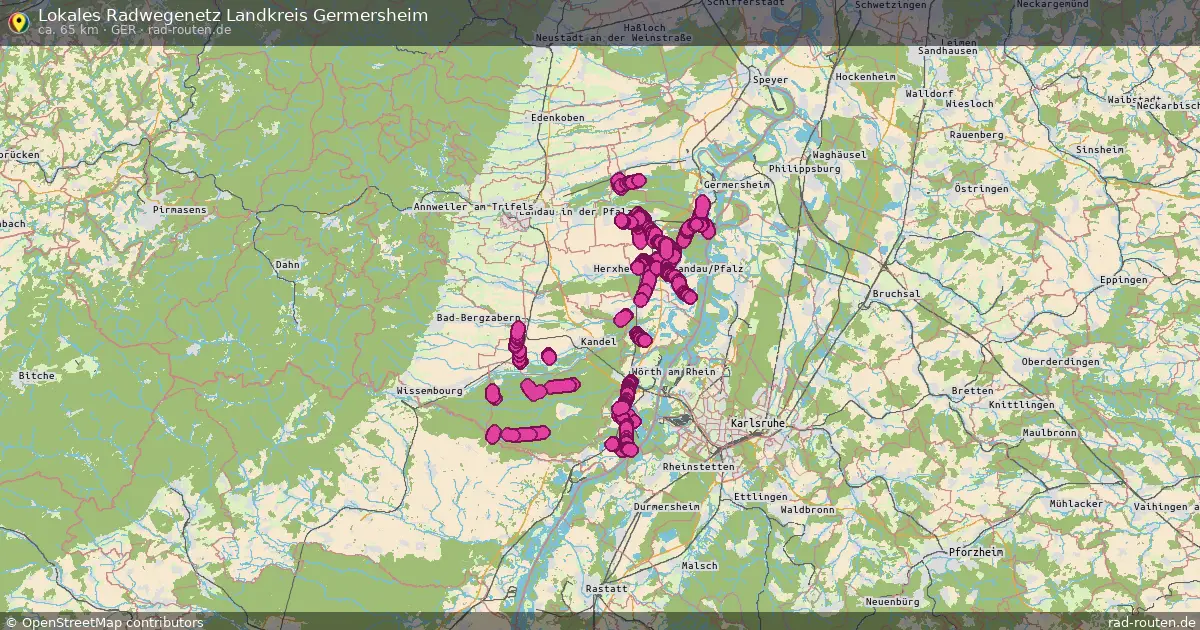
Task: Click the Wissembourg town label
Action: click(429, 390)
